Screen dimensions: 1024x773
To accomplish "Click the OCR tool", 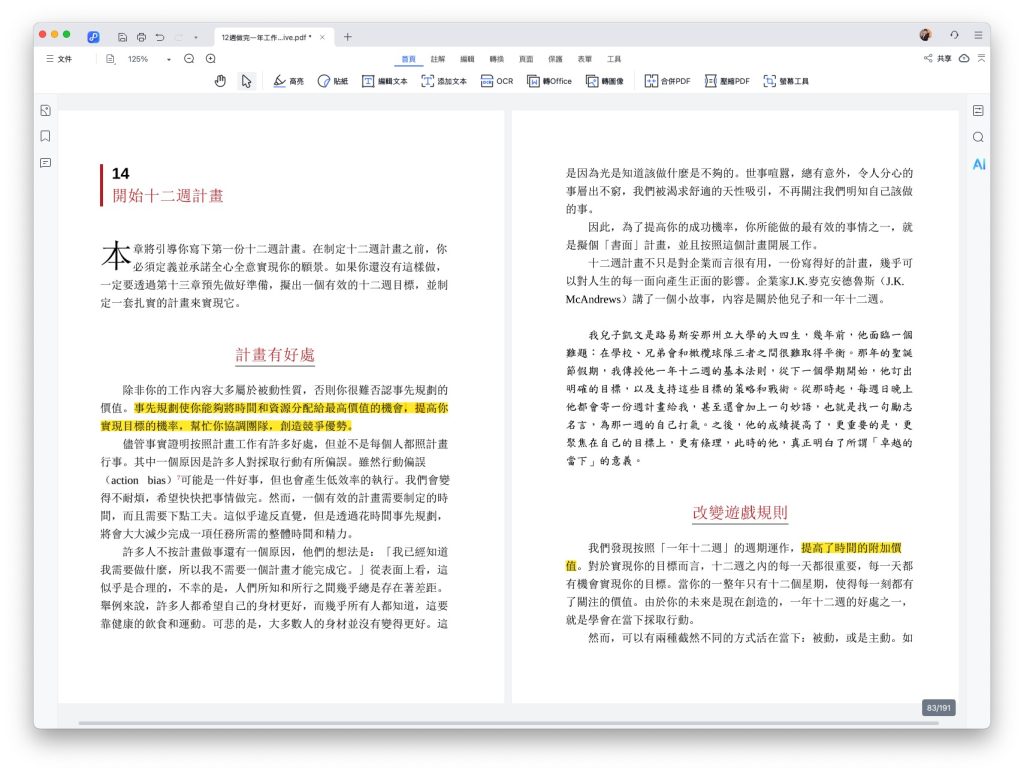I will point(496,81).
